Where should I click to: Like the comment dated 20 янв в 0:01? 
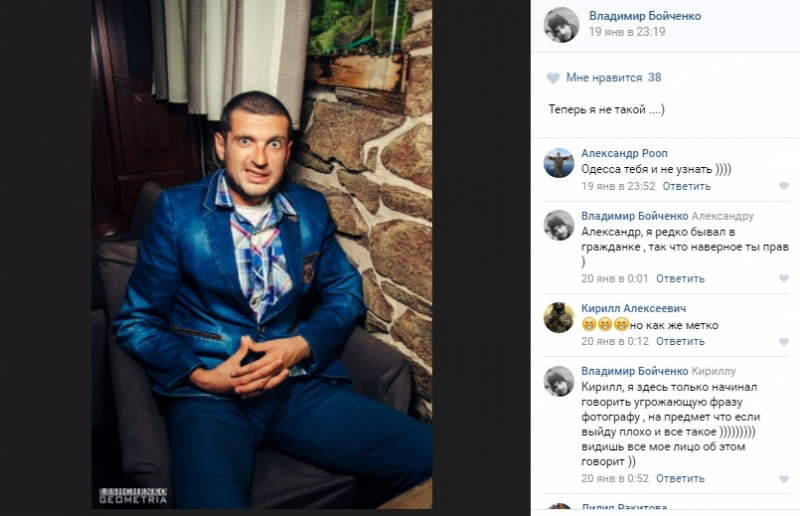coord(784,278)
